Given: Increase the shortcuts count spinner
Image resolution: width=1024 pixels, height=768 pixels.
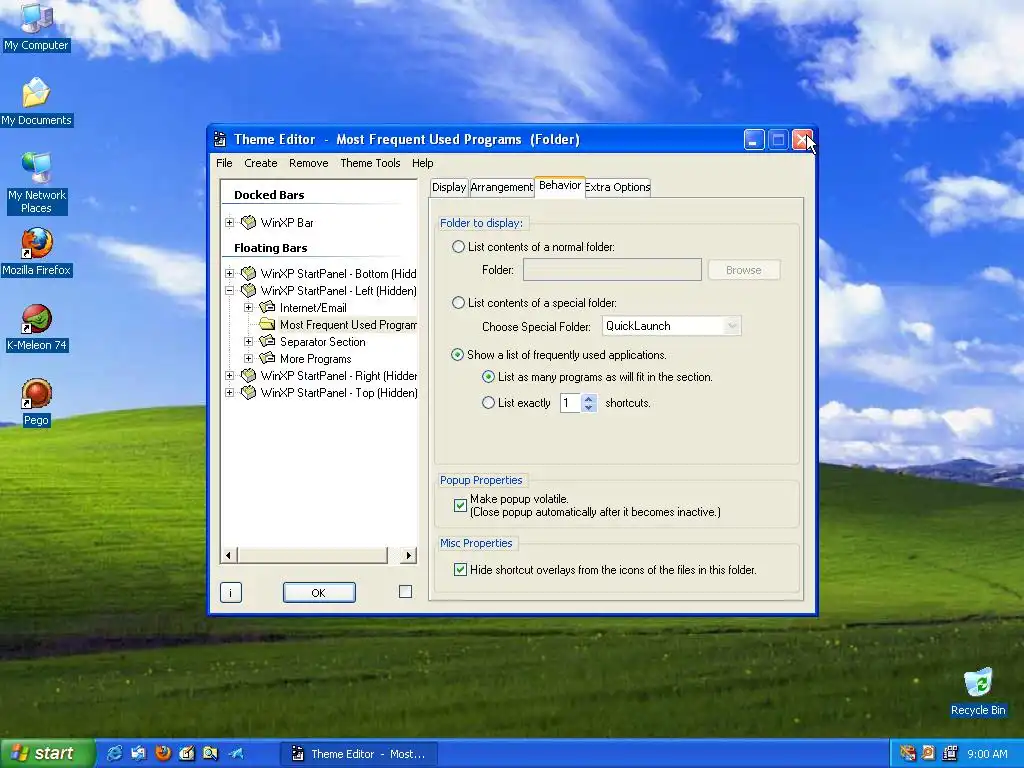Looking at the screenshot, I should tap(588, 398).
